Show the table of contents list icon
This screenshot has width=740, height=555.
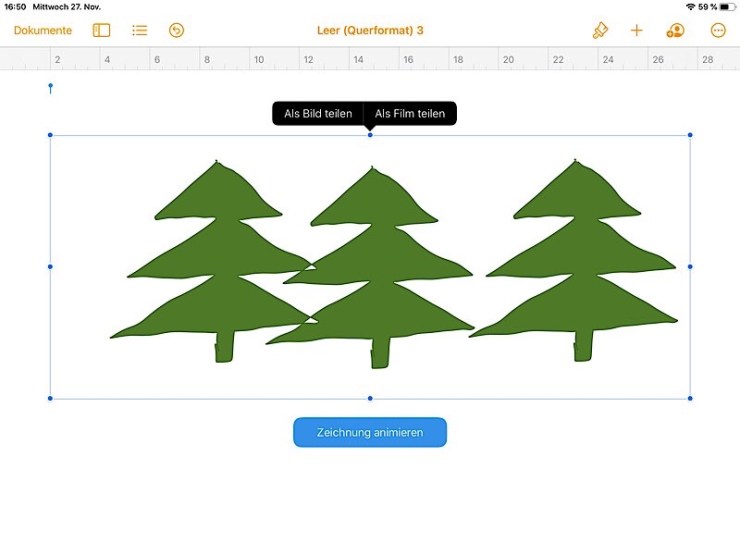coord(140,30)
